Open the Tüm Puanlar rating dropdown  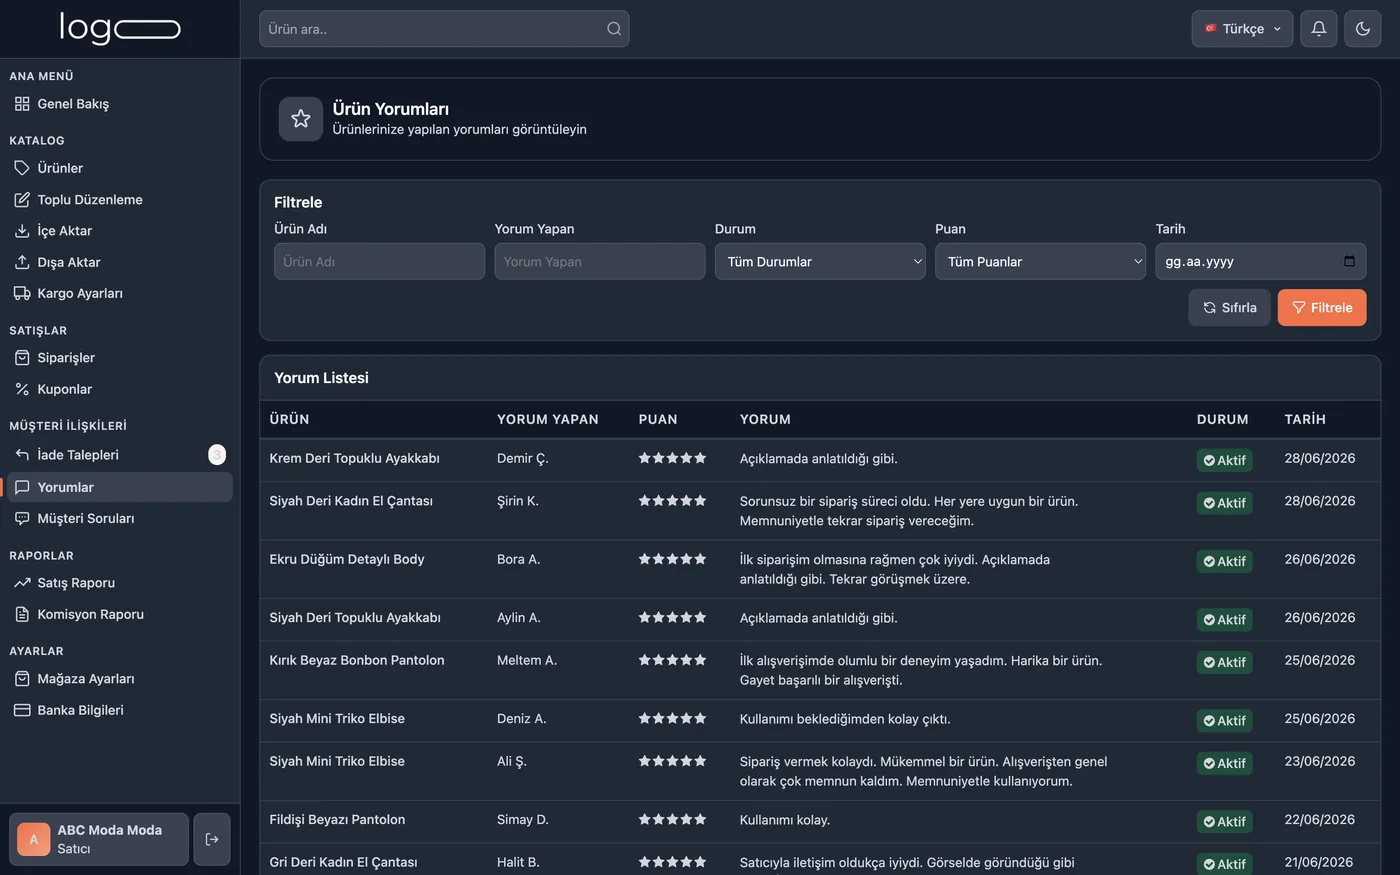pos(1040,261)
